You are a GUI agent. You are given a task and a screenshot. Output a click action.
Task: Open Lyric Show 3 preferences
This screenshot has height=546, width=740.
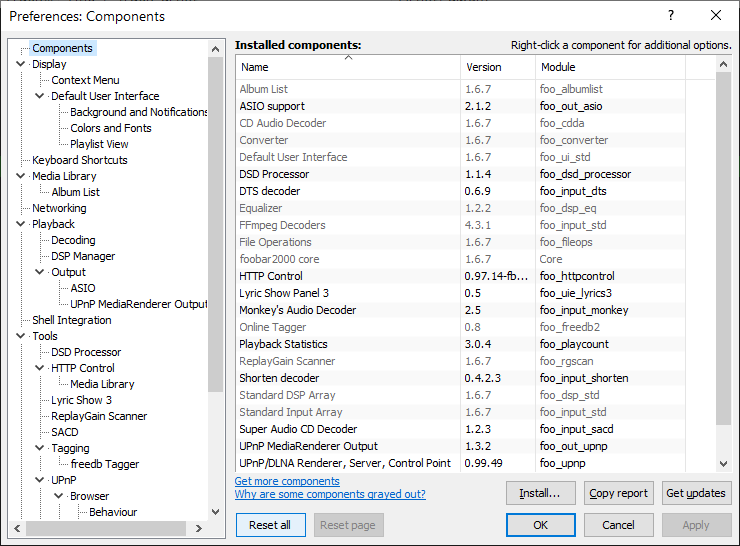click(x=82, y=400)
